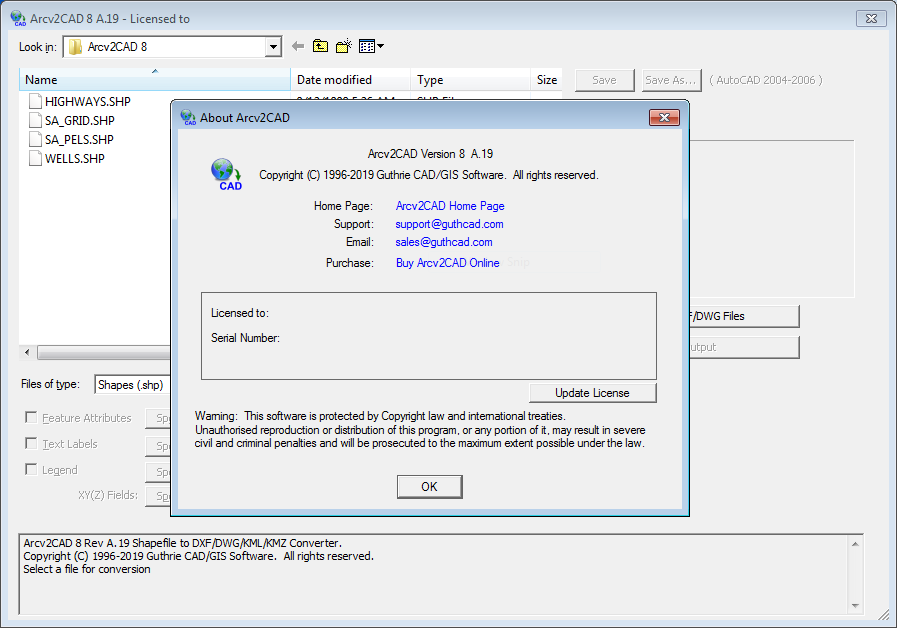Click the Feature Attributes Specify button
The image size is (897, 628).
point(158,418)
